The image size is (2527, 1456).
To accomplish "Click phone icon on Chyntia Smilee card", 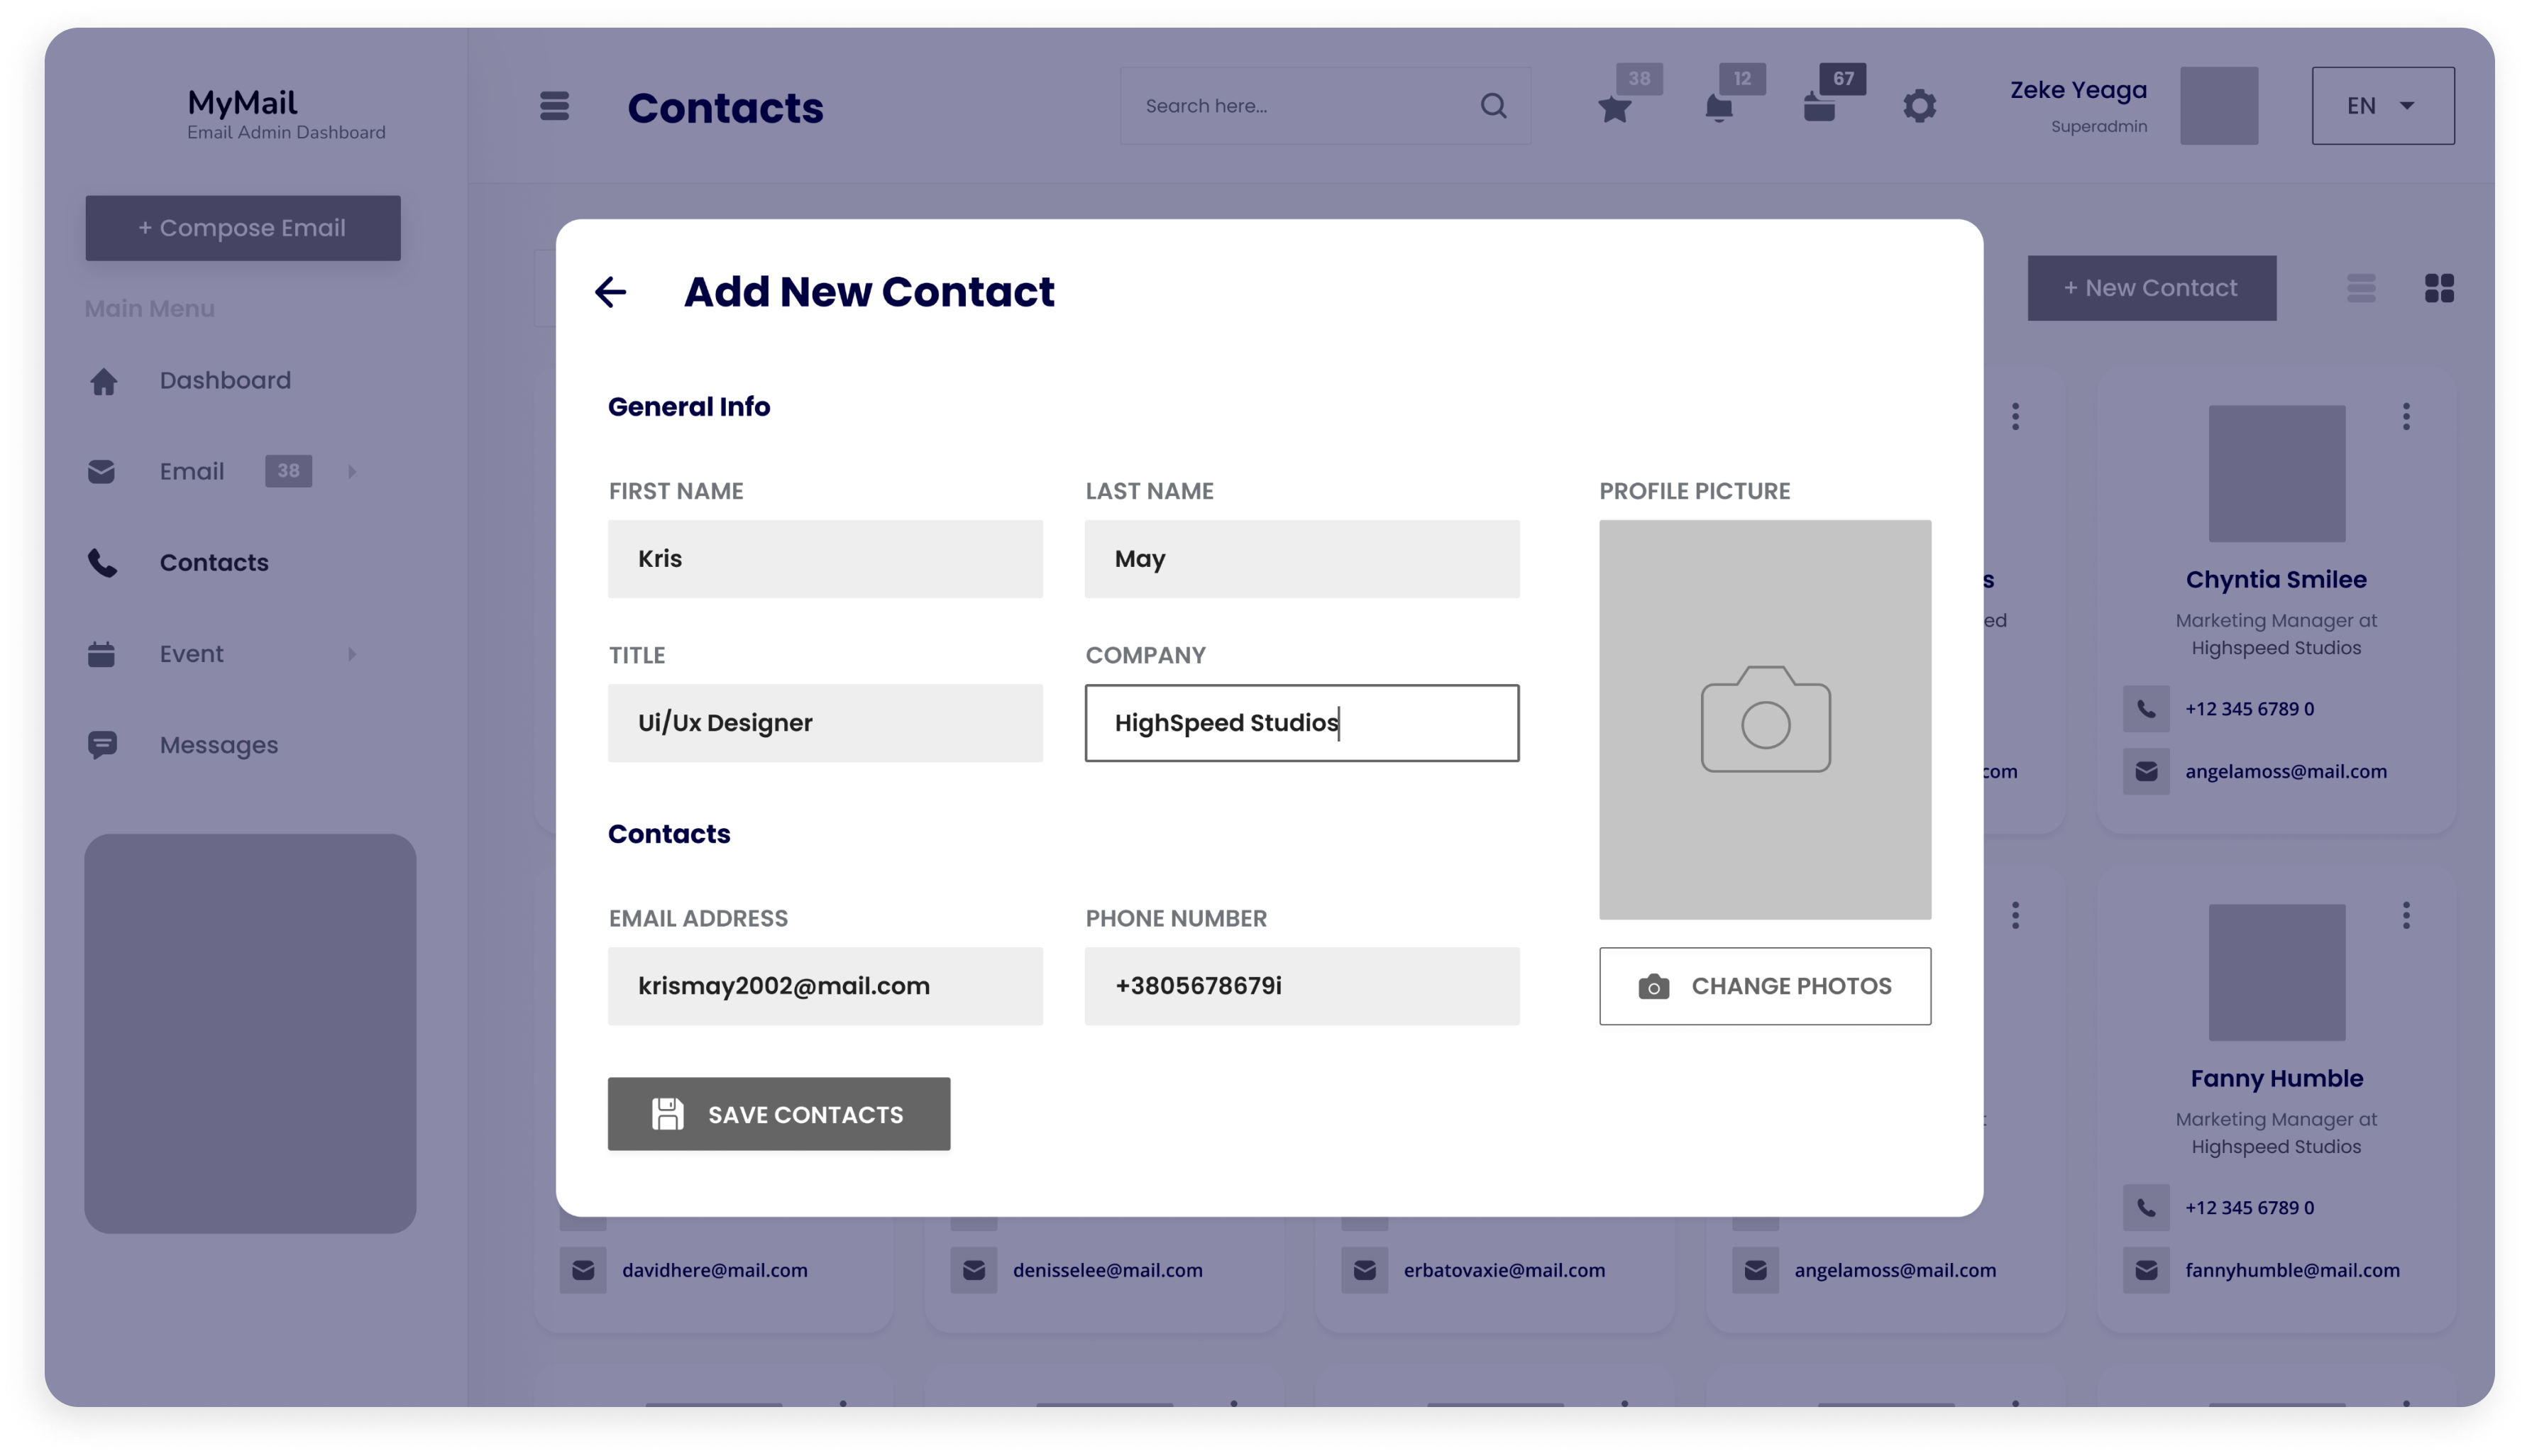I will (x=2146, y=709).
